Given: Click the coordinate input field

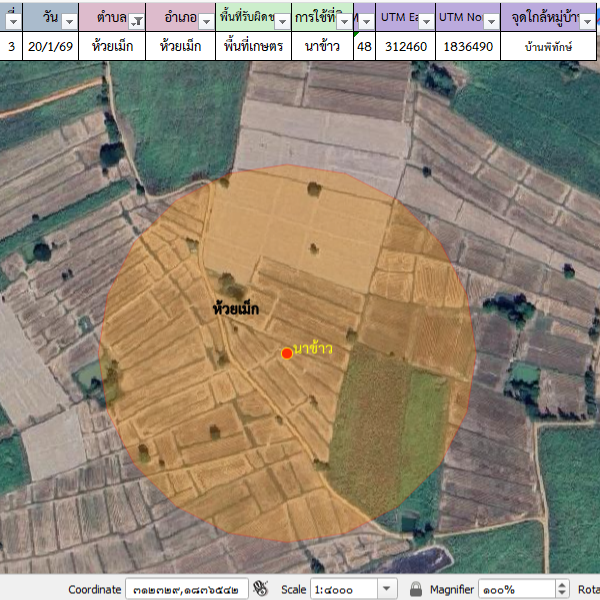Looking at the screenshot, I should tap(186, 589).
